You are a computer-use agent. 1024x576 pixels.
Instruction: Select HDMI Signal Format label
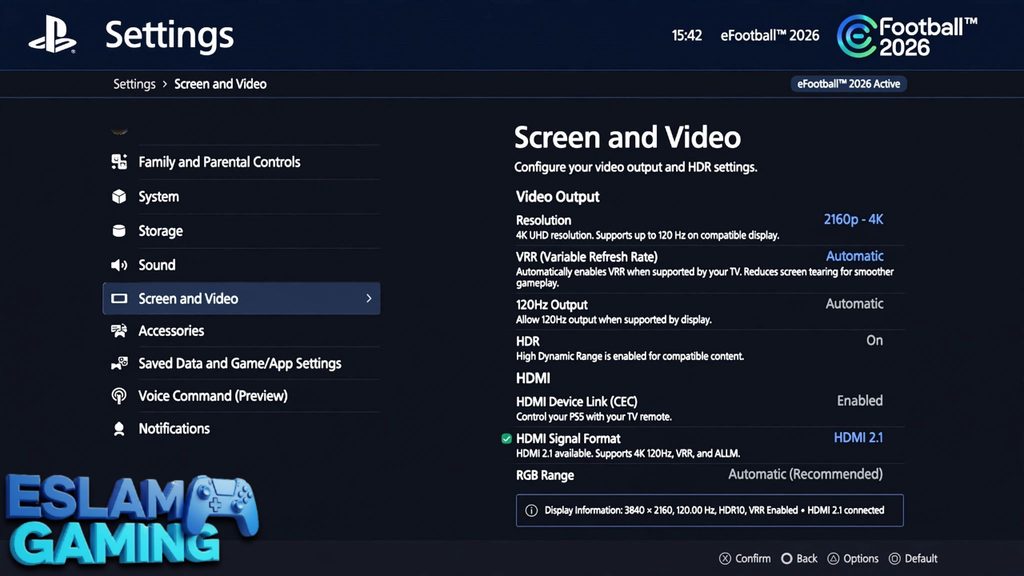(x=568, y=439)
